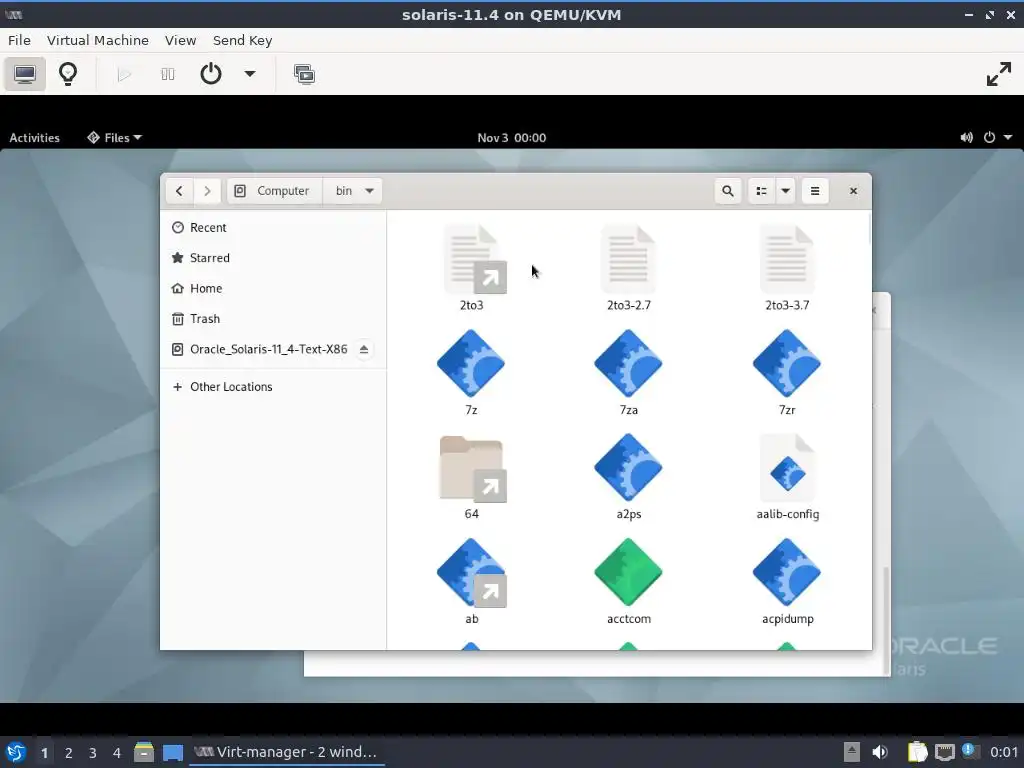The height and width of the screenshot is (768, 1024).
Task: Select the acpidump executable
Action: [x=787, y=582]
